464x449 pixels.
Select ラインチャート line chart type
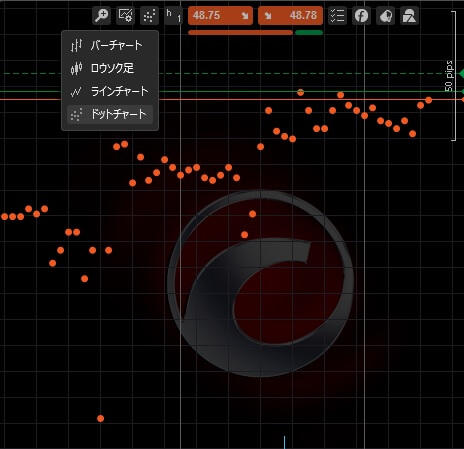click(110, 91)
